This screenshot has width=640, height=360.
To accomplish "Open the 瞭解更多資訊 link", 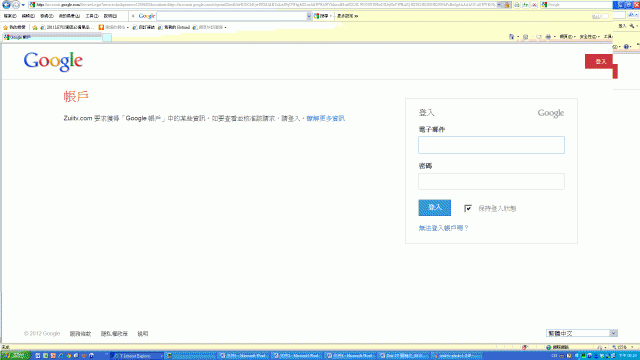I will tap(326, 118).
